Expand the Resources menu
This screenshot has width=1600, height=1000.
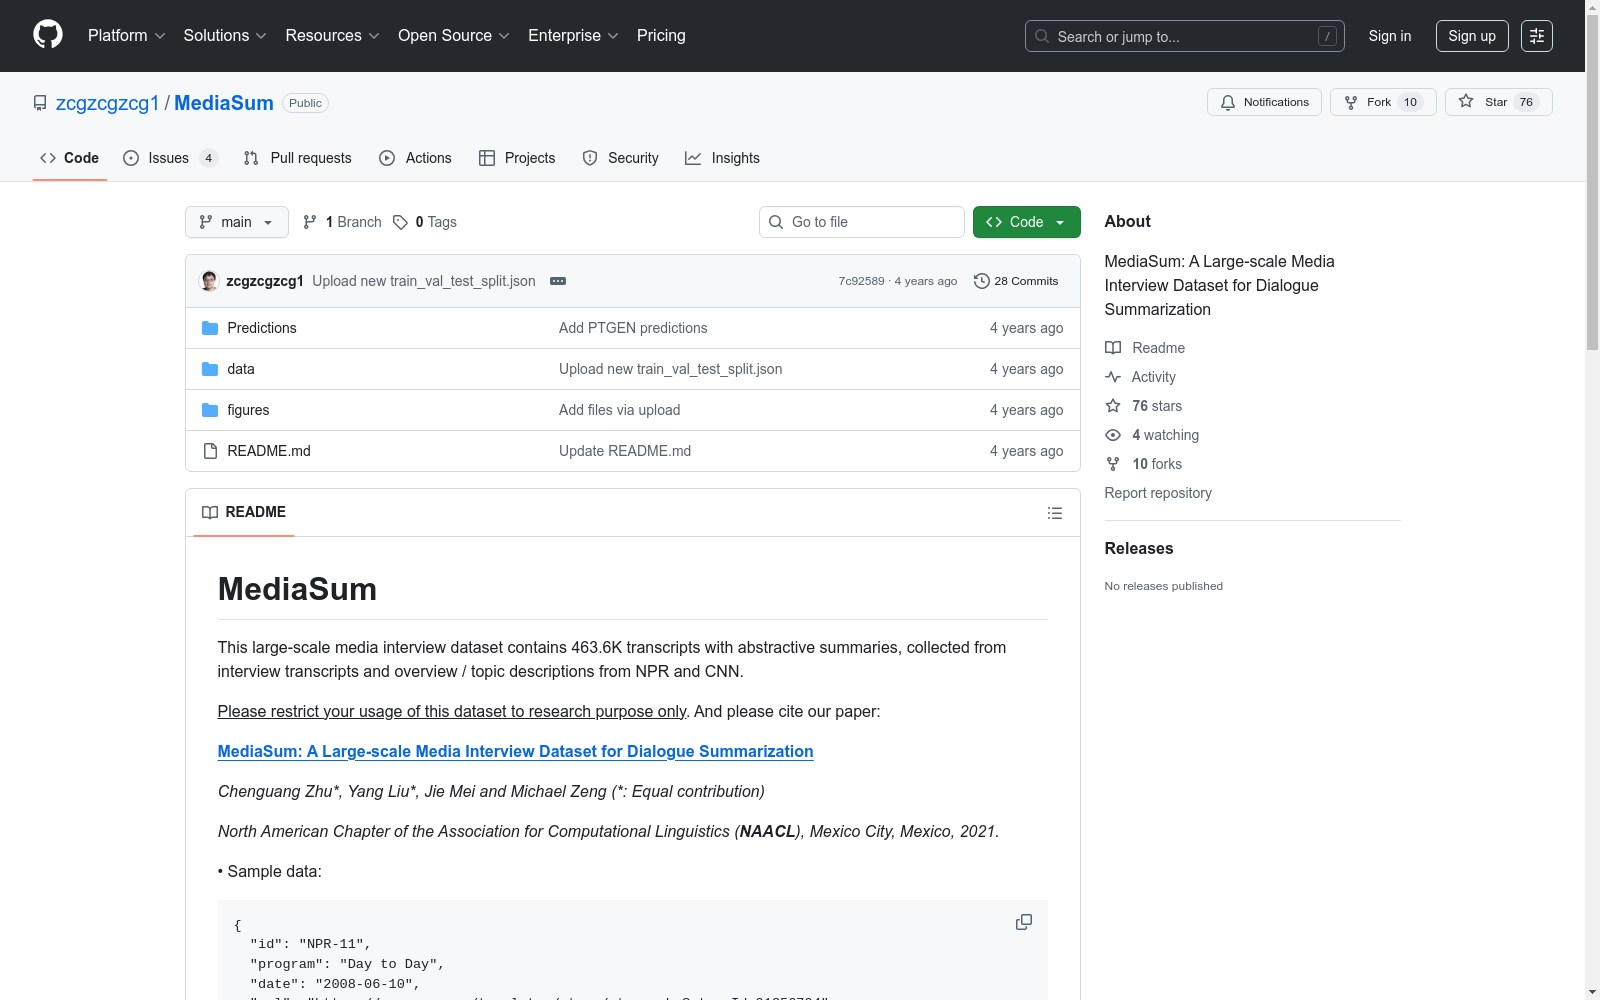coord(333,36)
